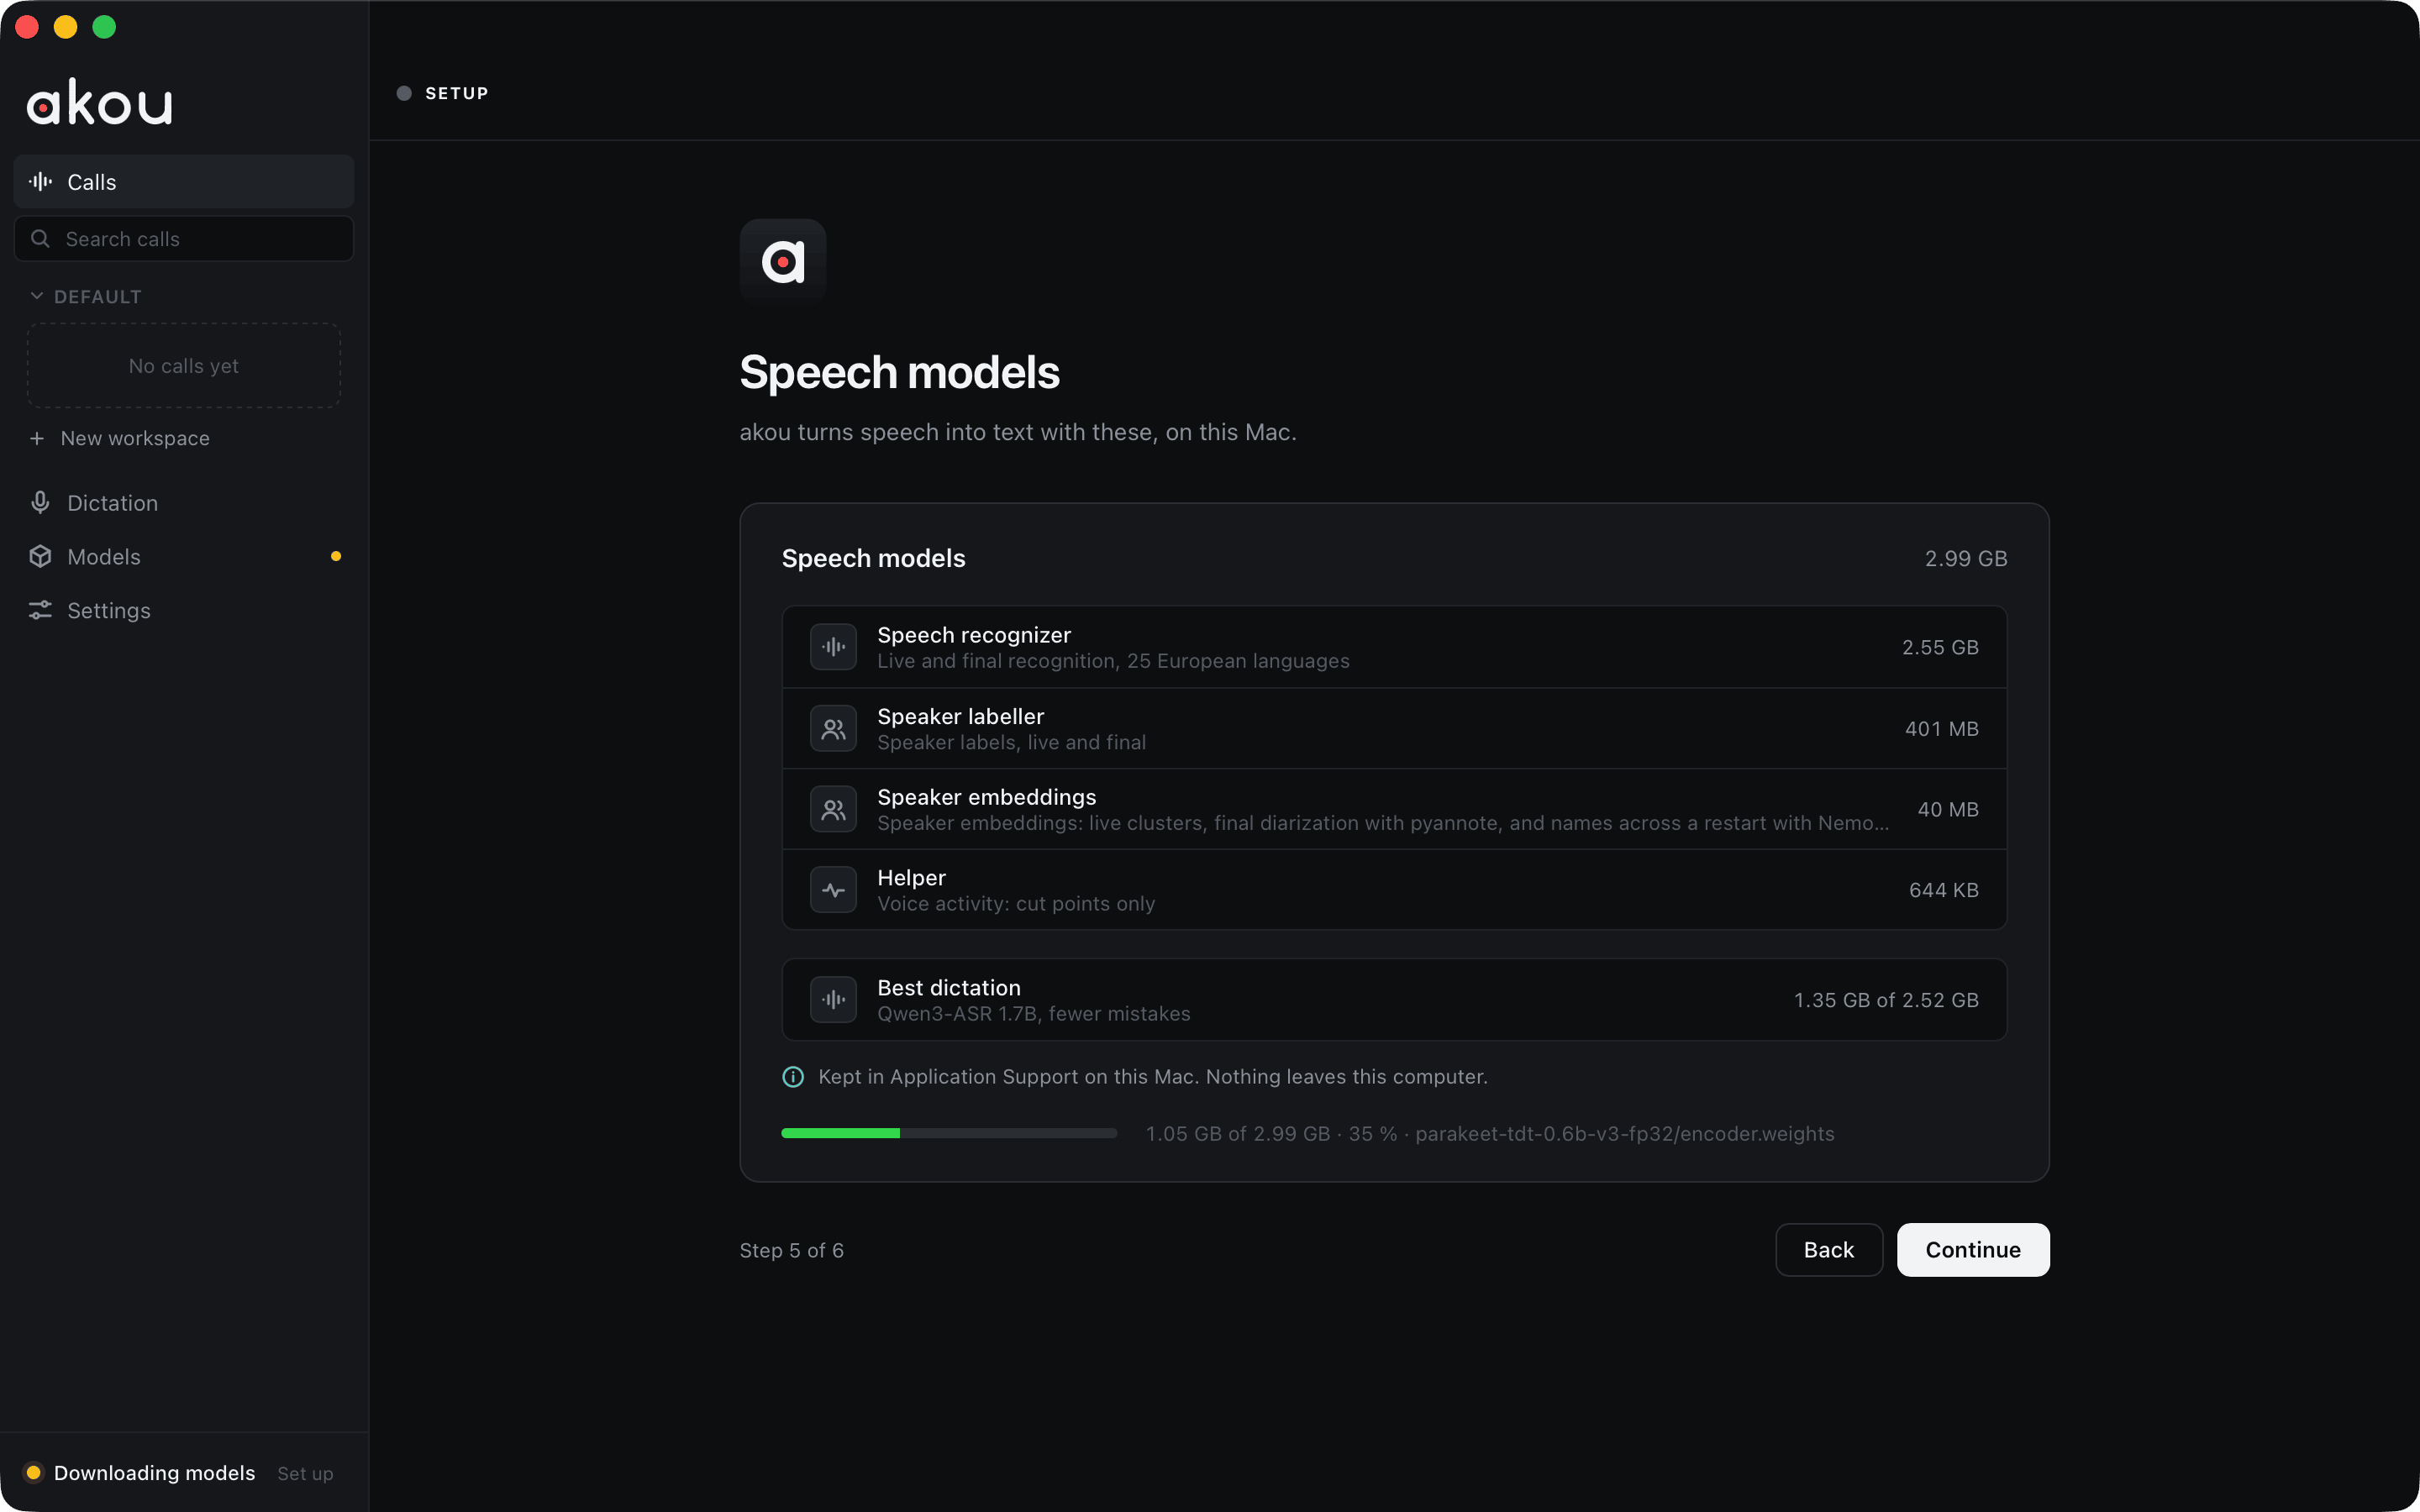
Task: Click the Best dictation title
Action: tap(949, 988)
